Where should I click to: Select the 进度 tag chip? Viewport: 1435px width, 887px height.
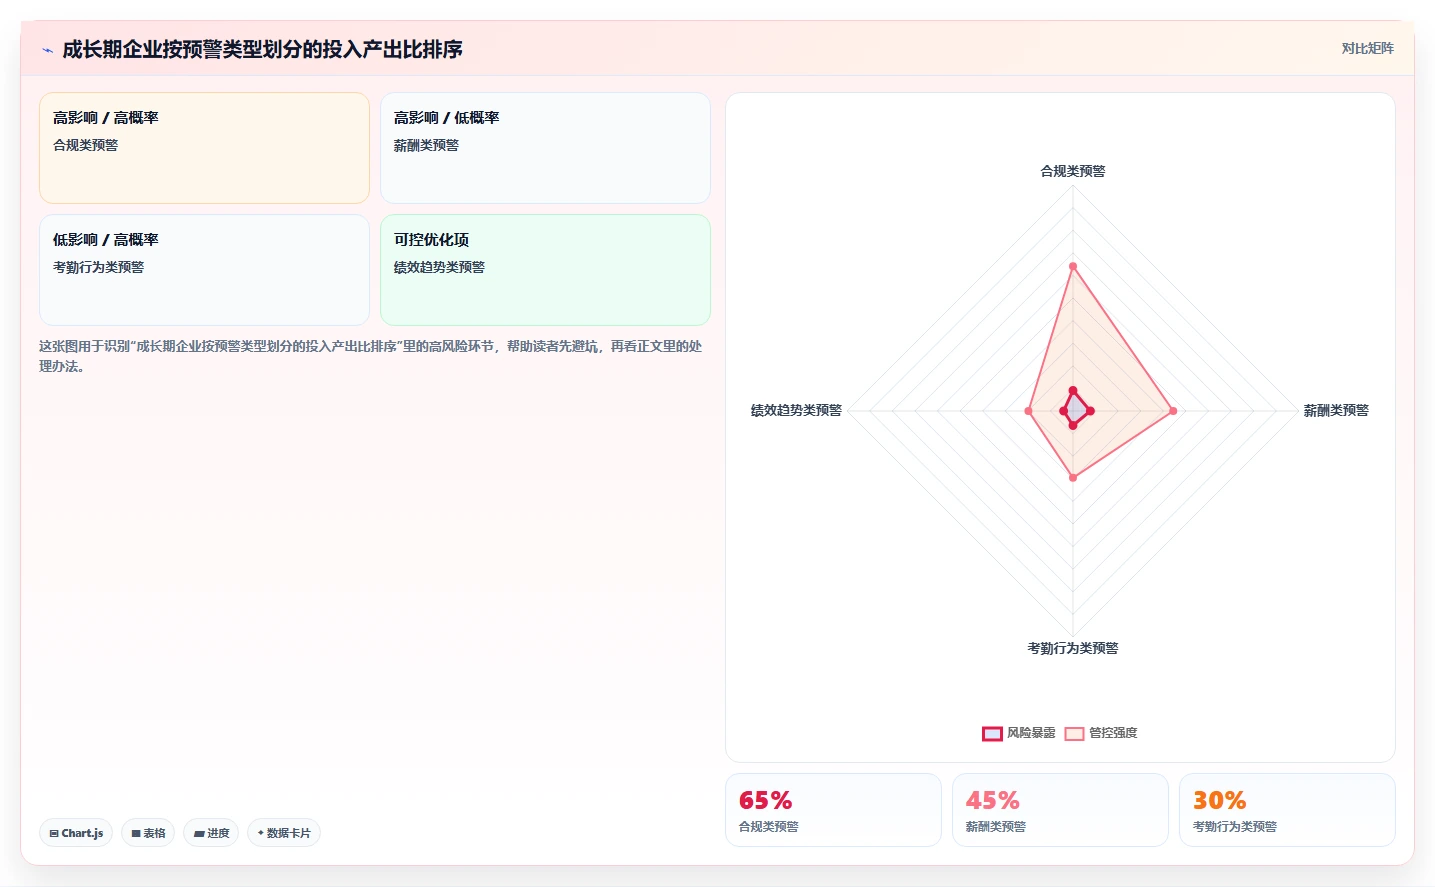211,833
